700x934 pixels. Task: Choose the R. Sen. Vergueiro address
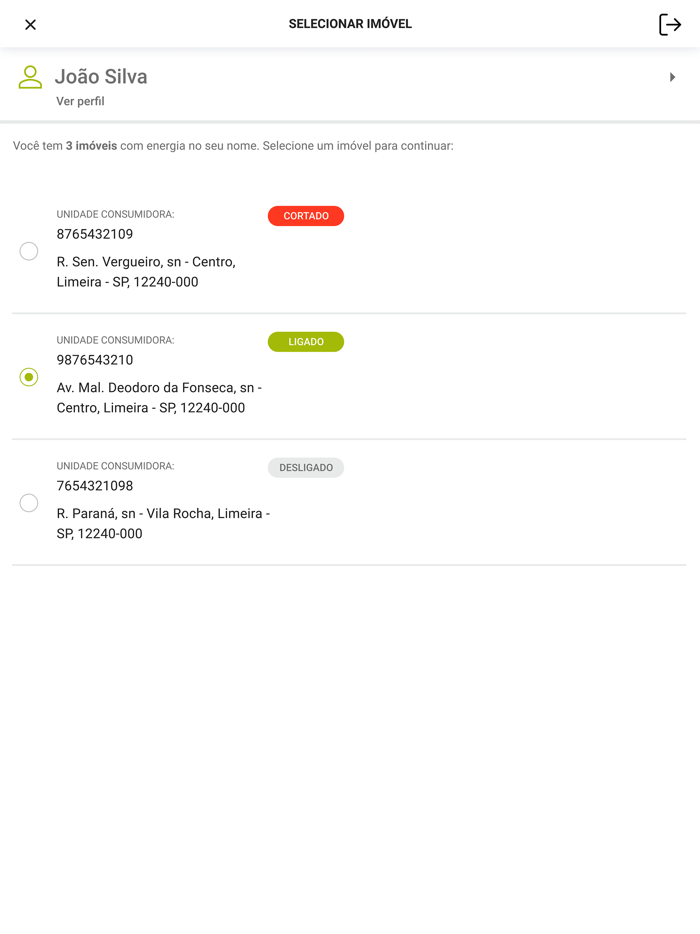(x=146, y=272)
